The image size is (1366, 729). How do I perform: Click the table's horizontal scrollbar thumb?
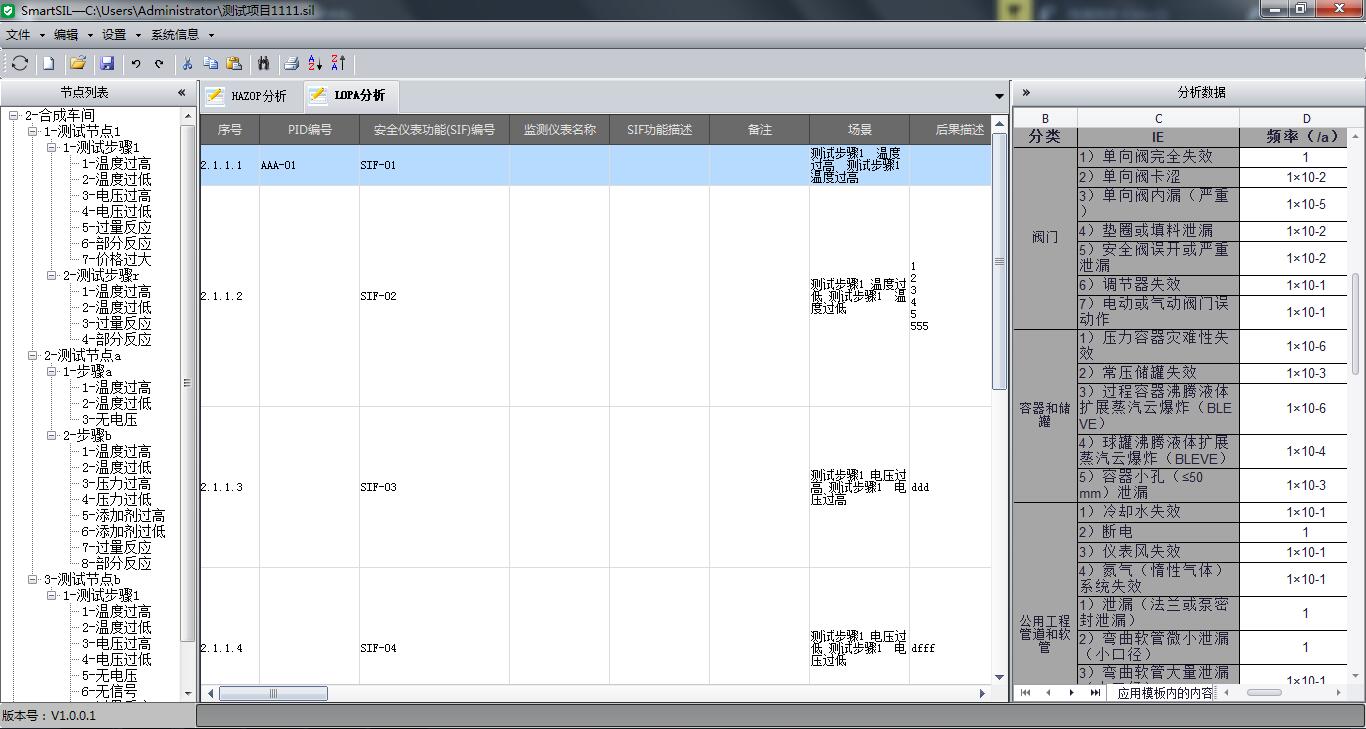(x=273, y=693)
